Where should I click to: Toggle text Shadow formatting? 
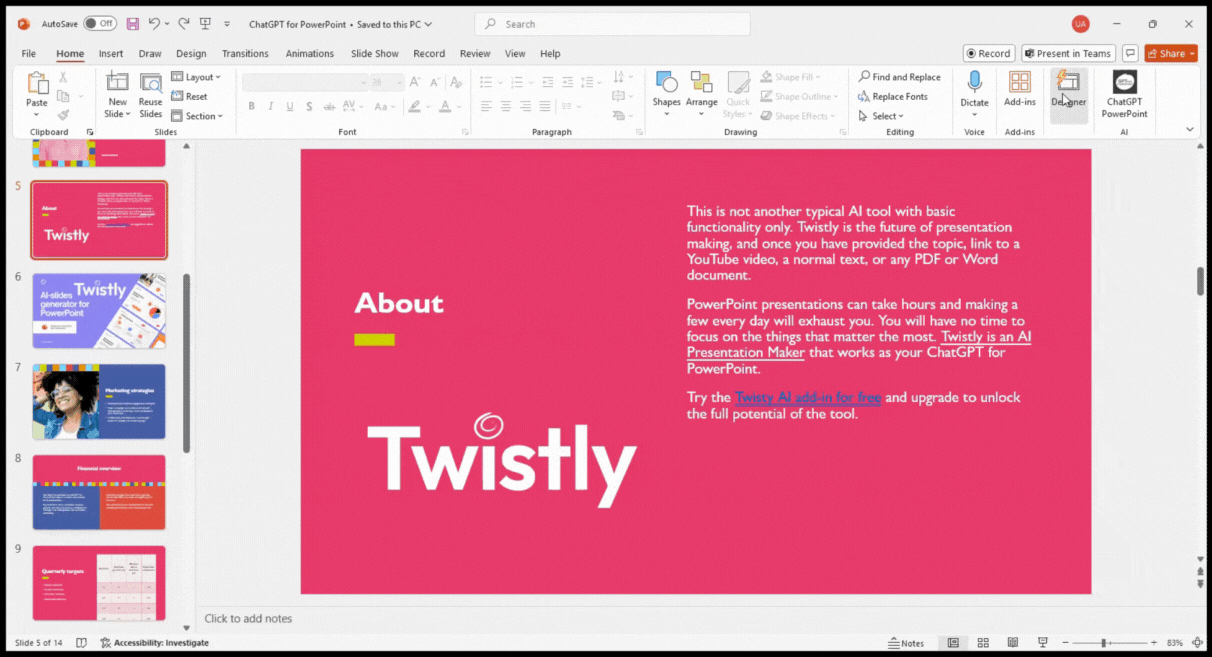tap(310, 106)
